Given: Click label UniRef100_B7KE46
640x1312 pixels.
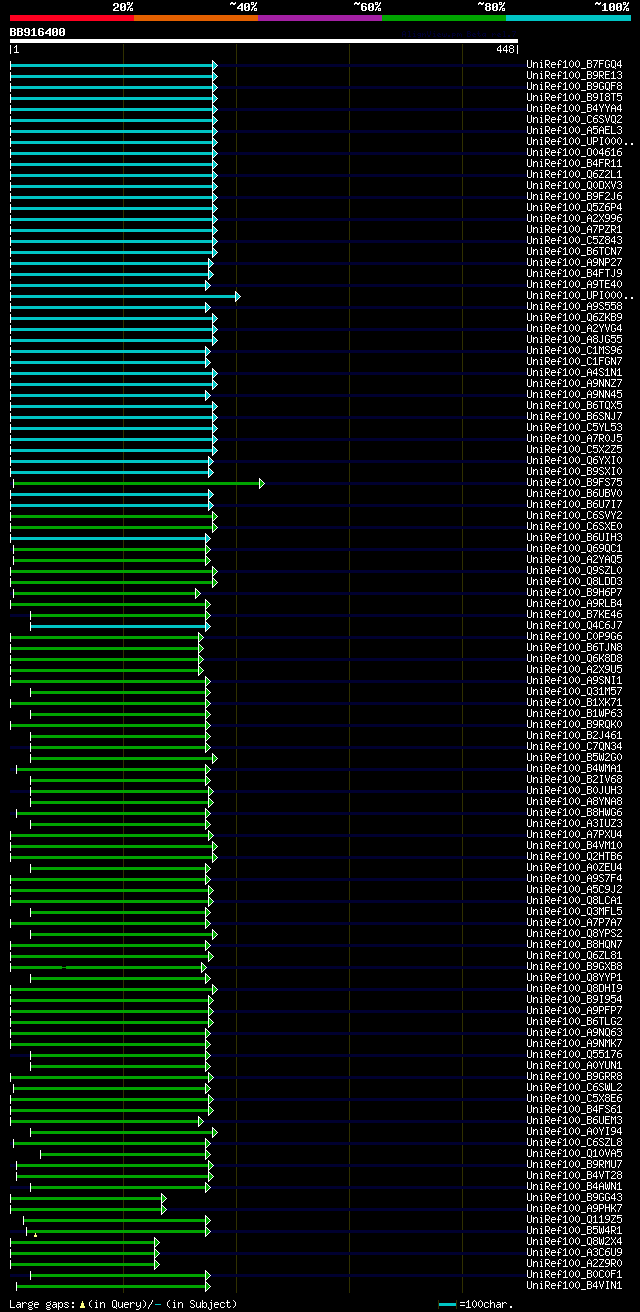Looking at the screenshot, I should (x=574, y=615).
